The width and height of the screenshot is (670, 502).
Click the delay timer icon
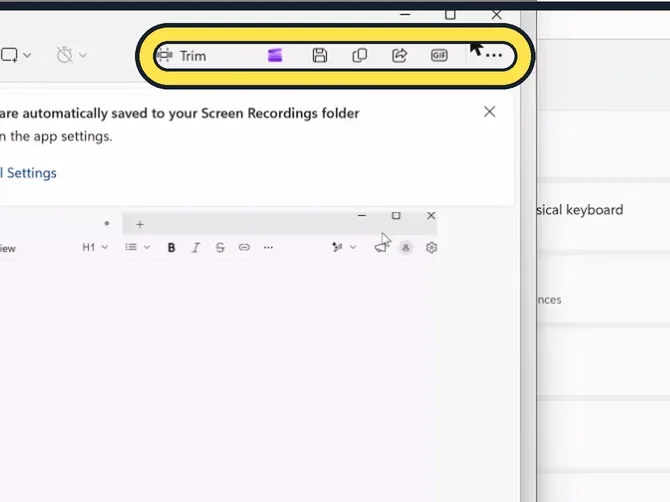[x=65, y=55]
